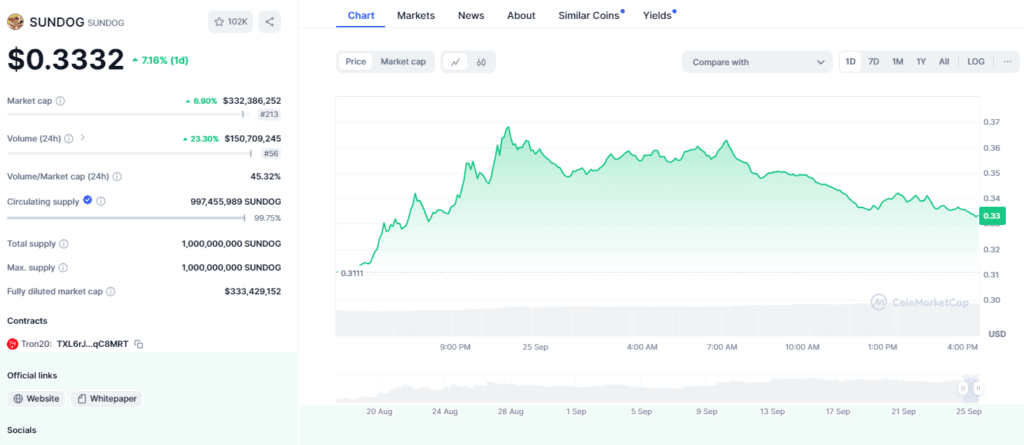Click the #56 volume rank badge
Viewport: 1024px width, 445px height.
point(271,153)
